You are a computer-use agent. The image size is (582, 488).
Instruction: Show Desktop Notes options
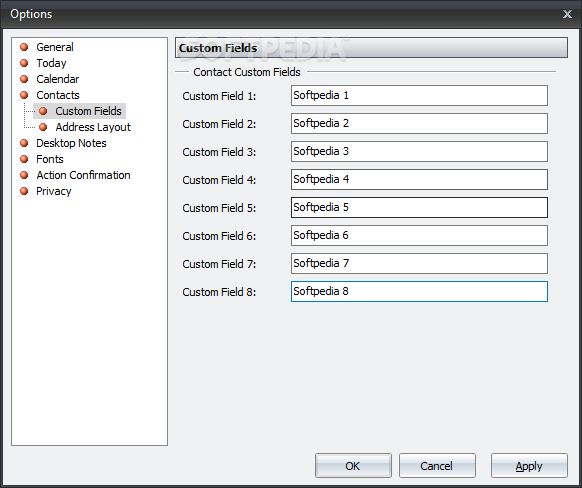[71, 143]
